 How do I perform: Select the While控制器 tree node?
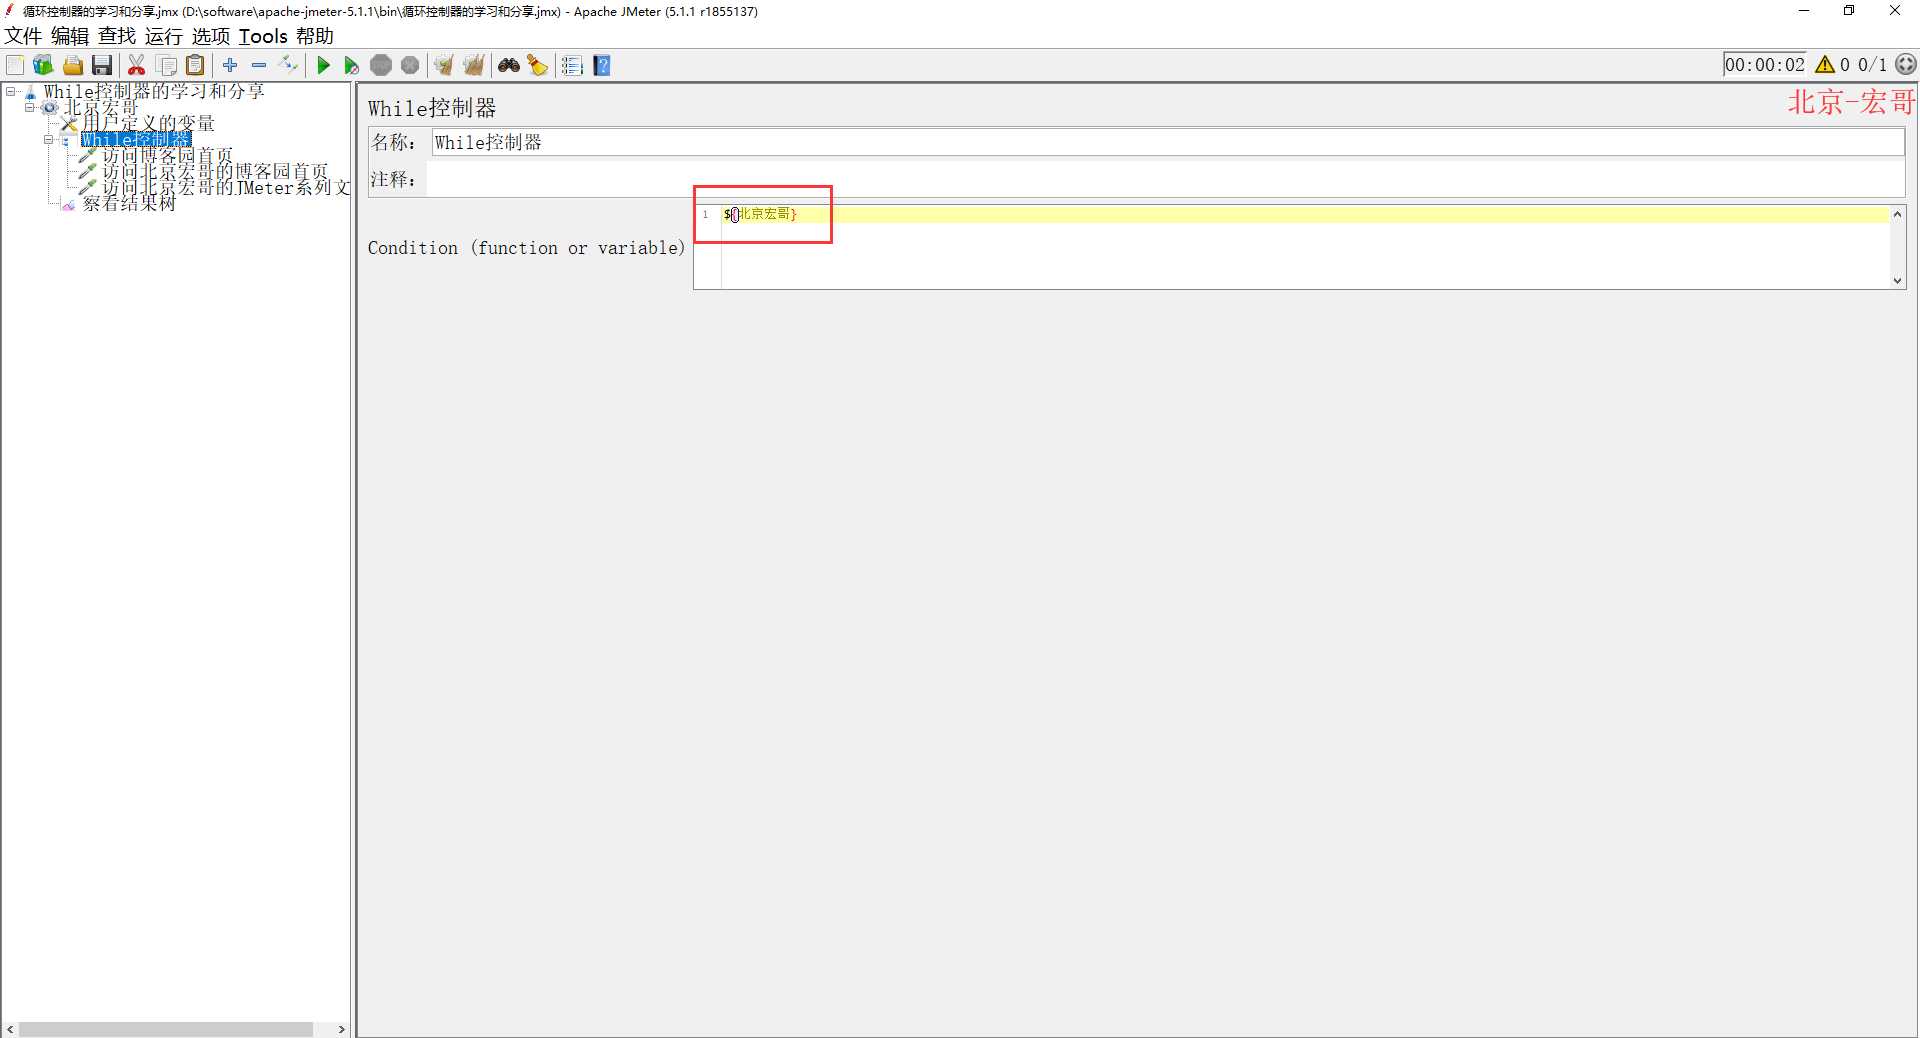click(136, 140)
